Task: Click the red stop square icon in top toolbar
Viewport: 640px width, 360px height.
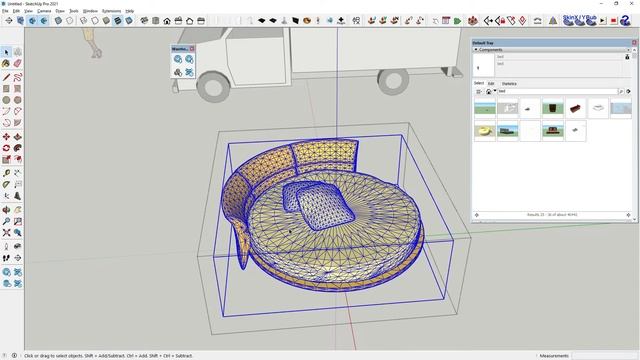Action: click(x=613, y=20)
